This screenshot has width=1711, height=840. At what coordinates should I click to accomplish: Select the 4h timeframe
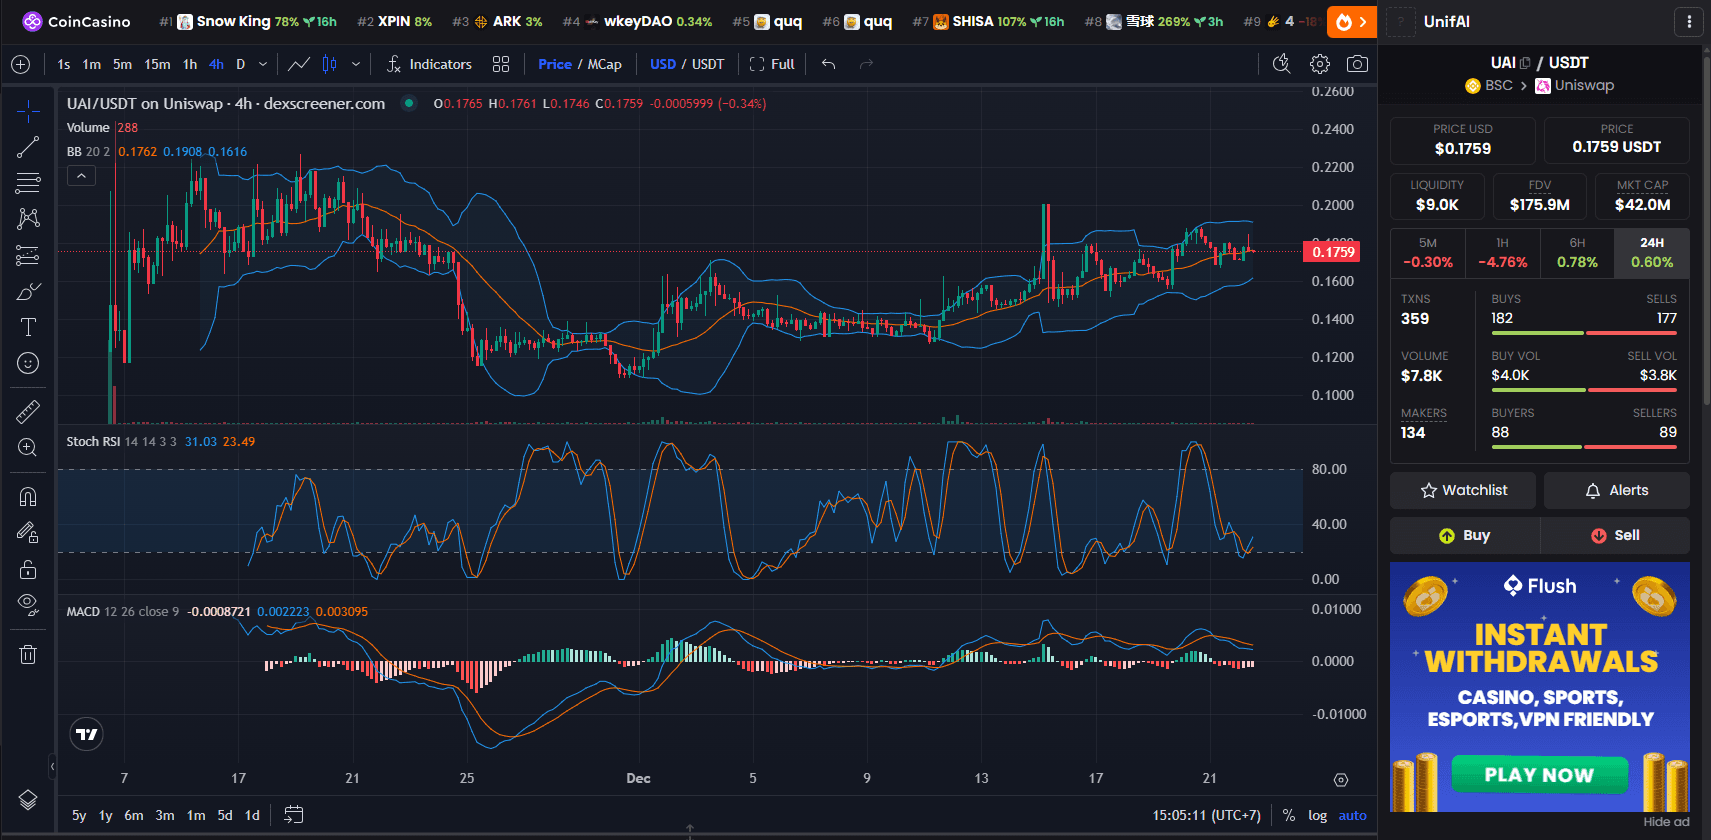[x=216, y=64]
